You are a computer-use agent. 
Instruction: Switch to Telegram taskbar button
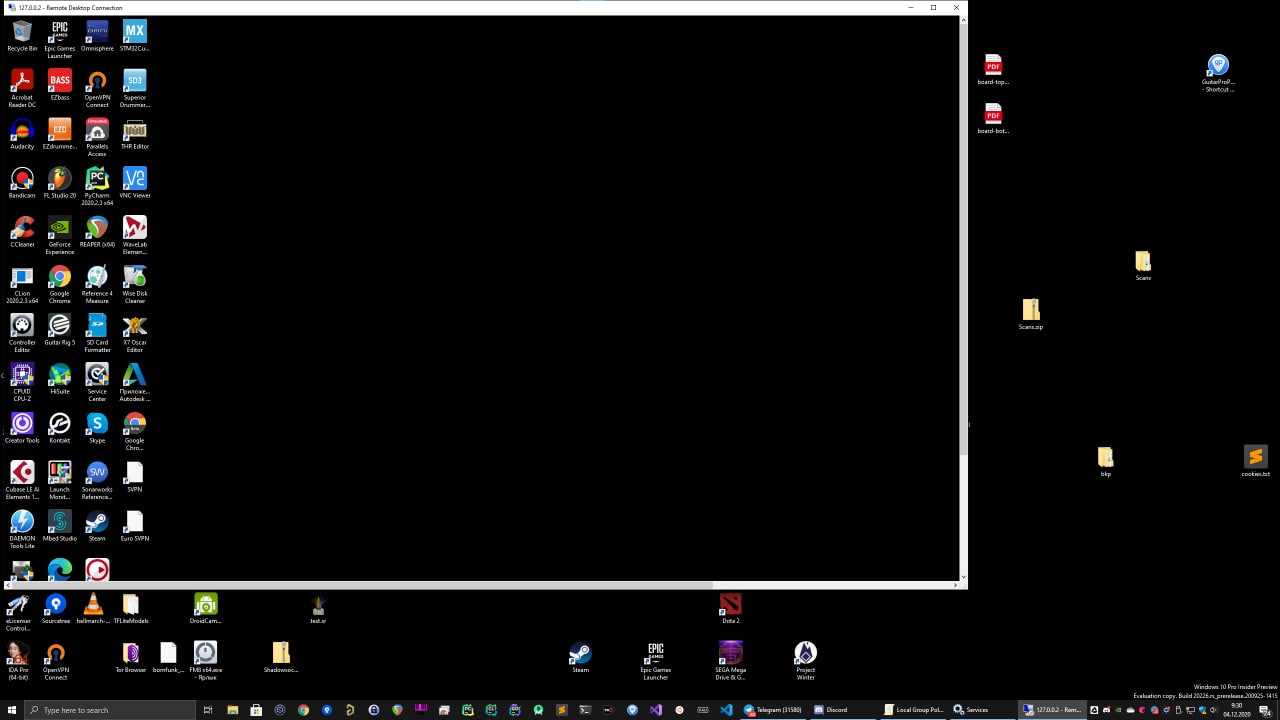click(x=773, y=710)
